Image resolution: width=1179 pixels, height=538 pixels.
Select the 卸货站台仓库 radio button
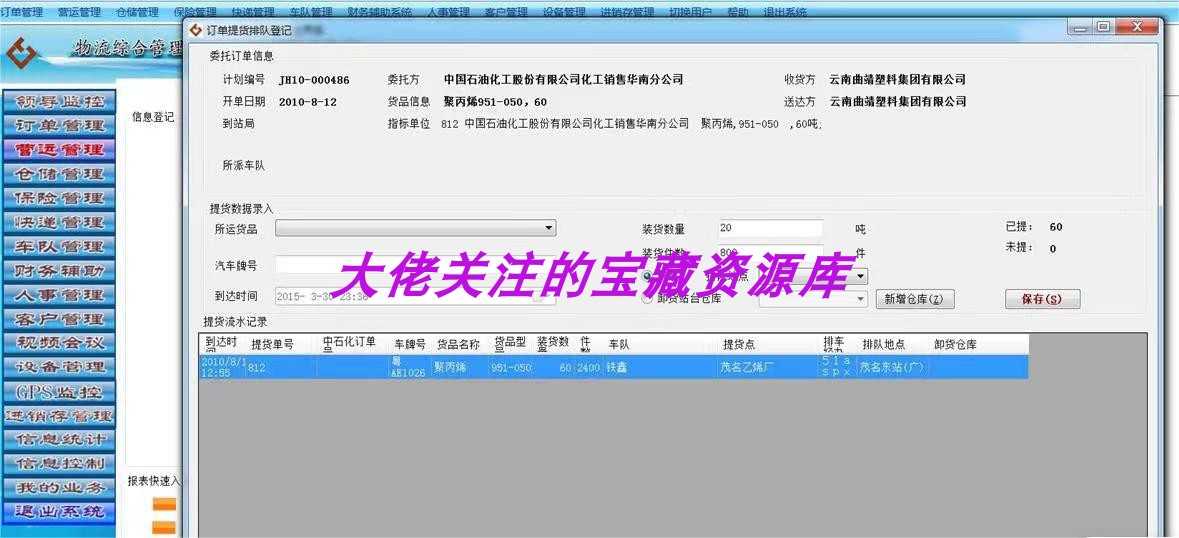647,298
